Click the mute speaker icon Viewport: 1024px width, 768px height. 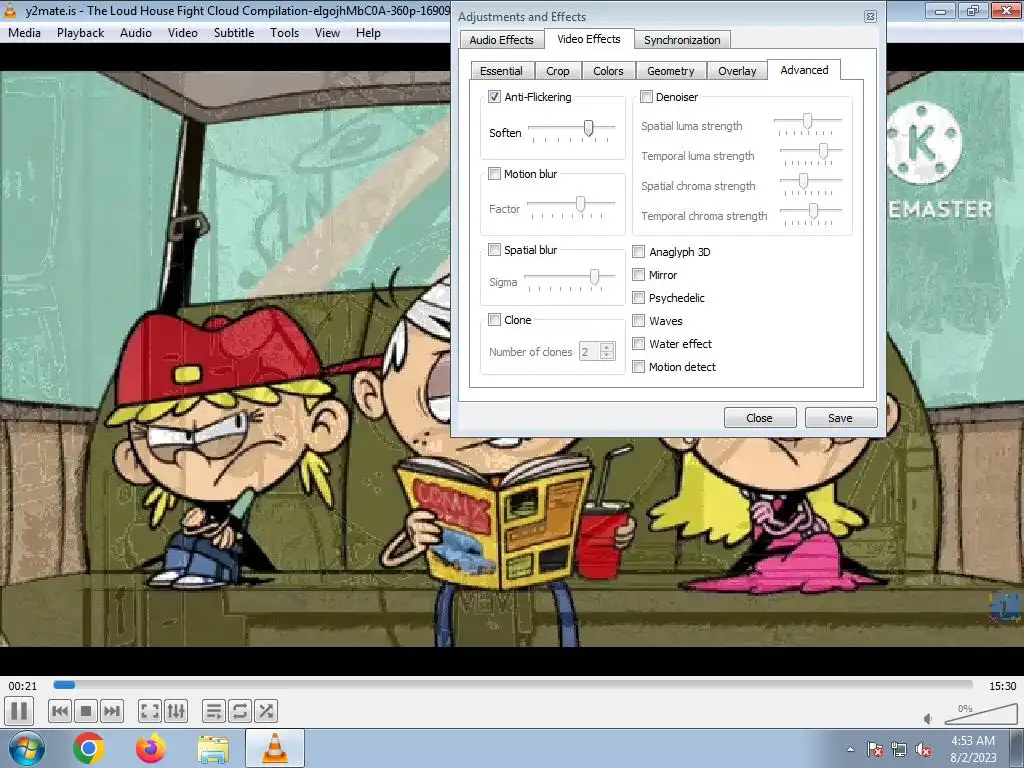tap(928, 718)
